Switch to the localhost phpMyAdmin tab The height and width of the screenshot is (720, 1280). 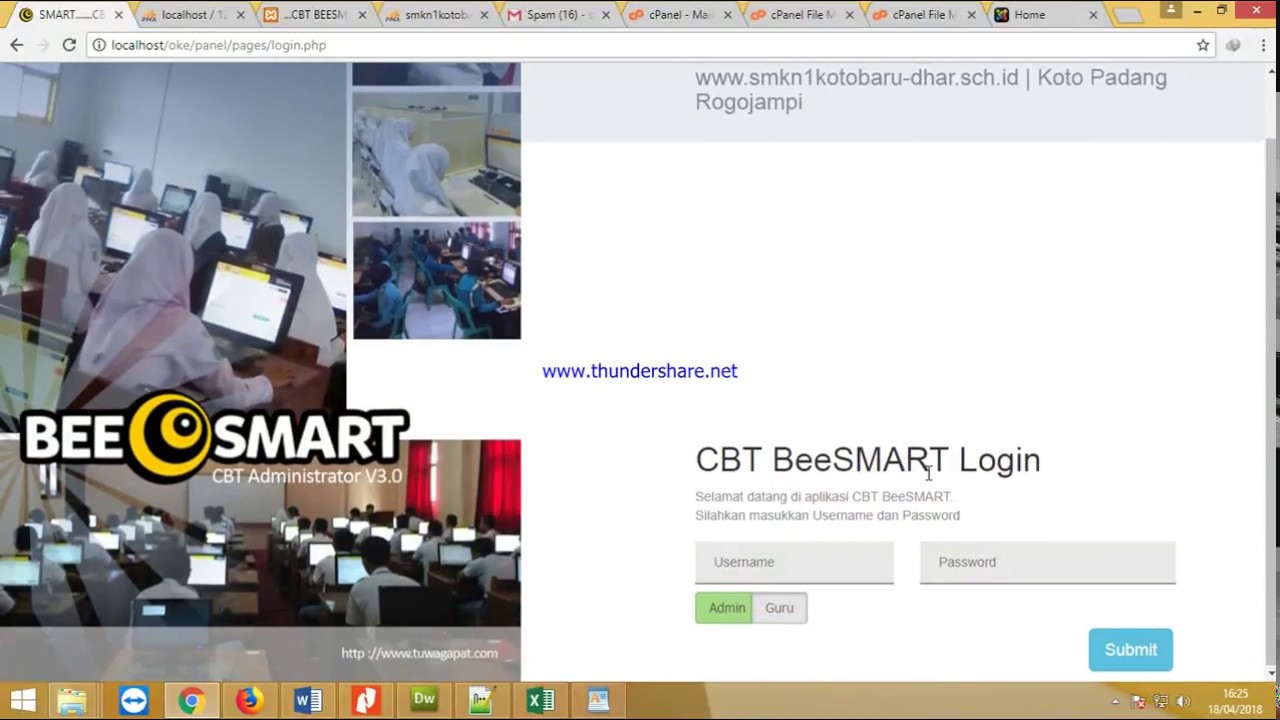coord(192,15)
